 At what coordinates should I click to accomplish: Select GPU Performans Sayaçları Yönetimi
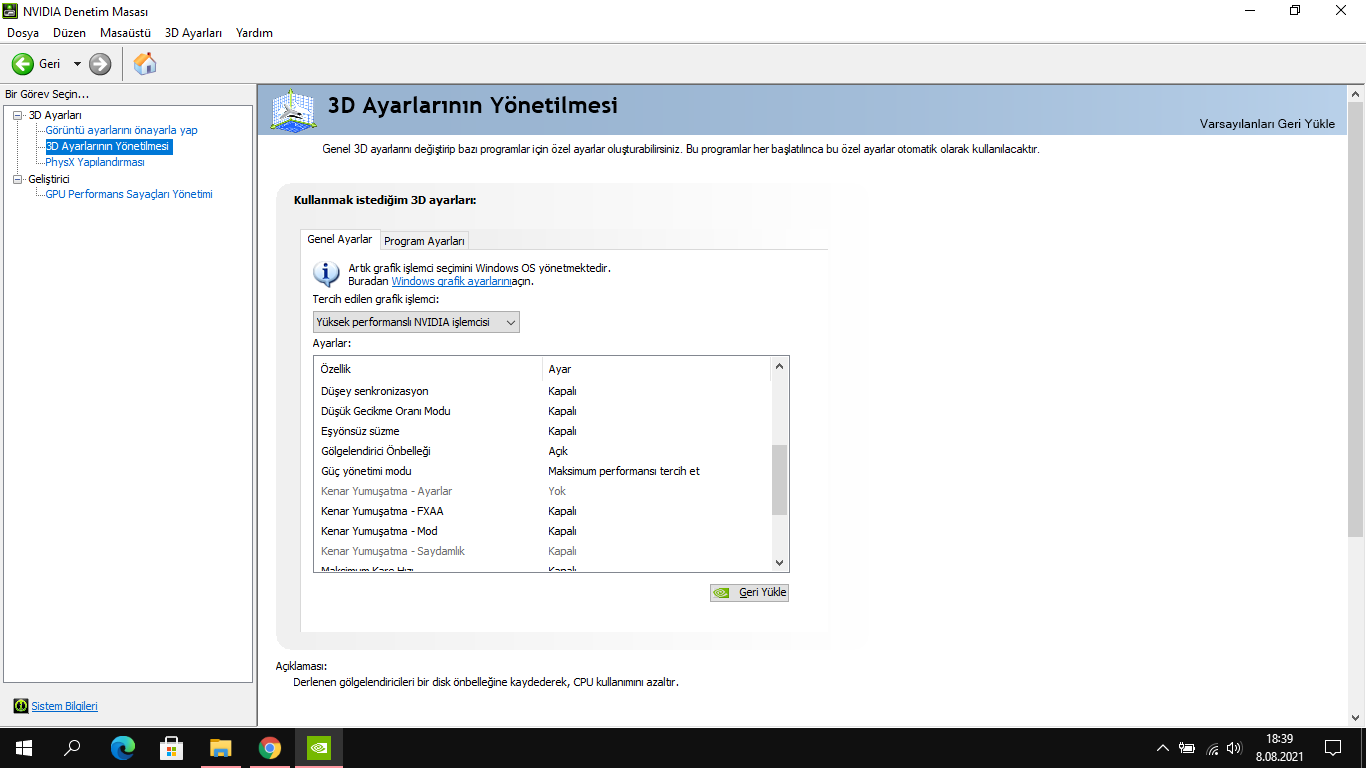(129, 194)
